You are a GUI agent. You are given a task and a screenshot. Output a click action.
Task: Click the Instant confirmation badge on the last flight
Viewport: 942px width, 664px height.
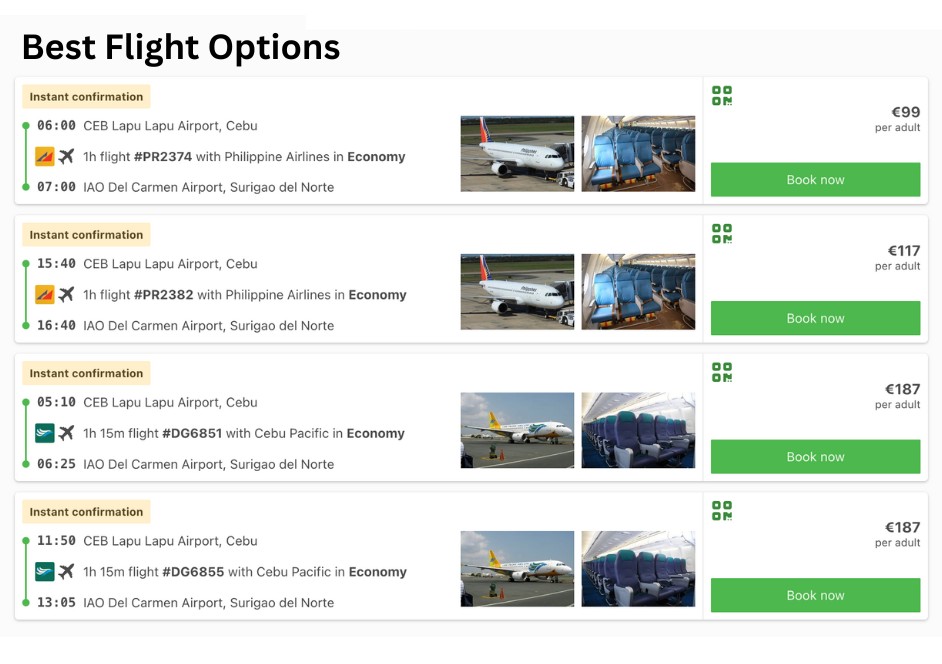(86, 511)
